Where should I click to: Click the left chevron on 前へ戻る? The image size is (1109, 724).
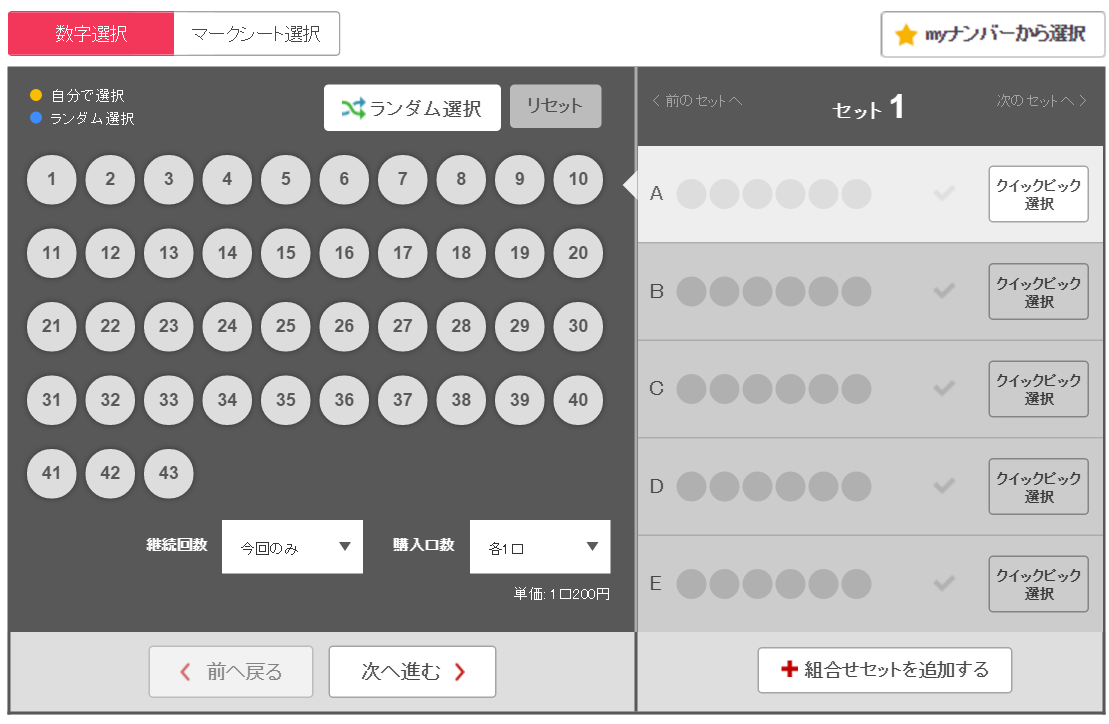click(185, 672)
